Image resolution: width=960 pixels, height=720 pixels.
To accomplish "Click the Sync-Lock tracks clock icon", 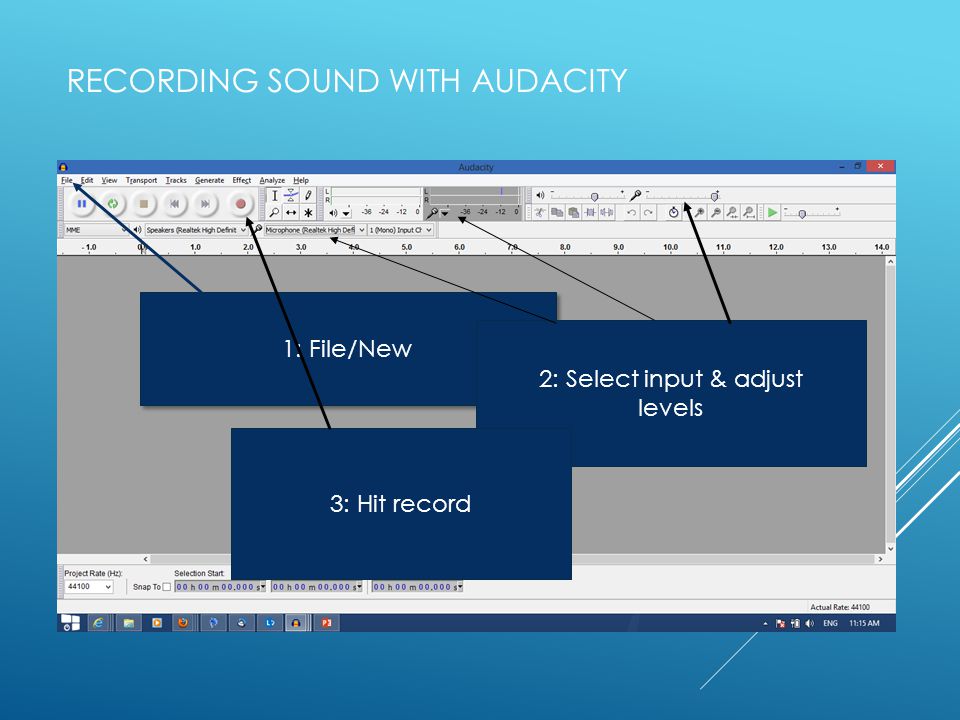I will tap(673, 212).
